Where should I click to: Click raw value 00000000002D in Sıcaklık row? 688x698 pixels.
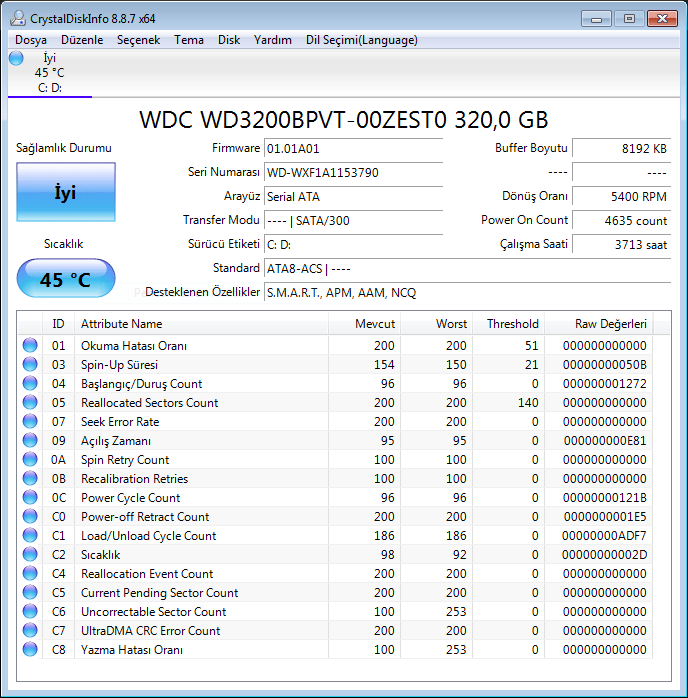pyautogui.click(x=604, y=555)
